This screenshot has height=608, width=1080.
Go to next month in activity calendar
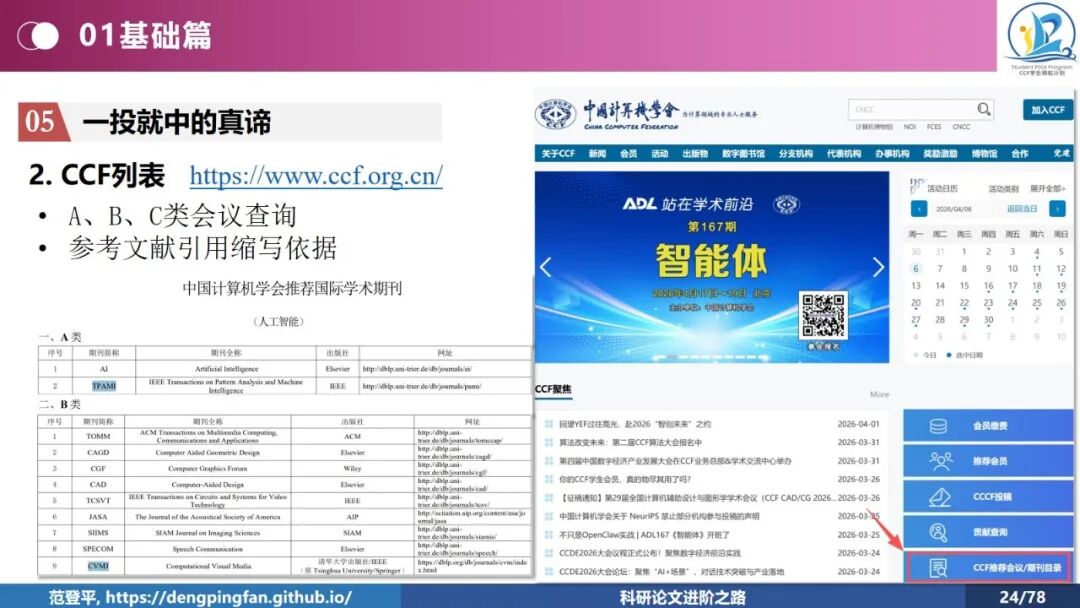tap(1057, 209)
